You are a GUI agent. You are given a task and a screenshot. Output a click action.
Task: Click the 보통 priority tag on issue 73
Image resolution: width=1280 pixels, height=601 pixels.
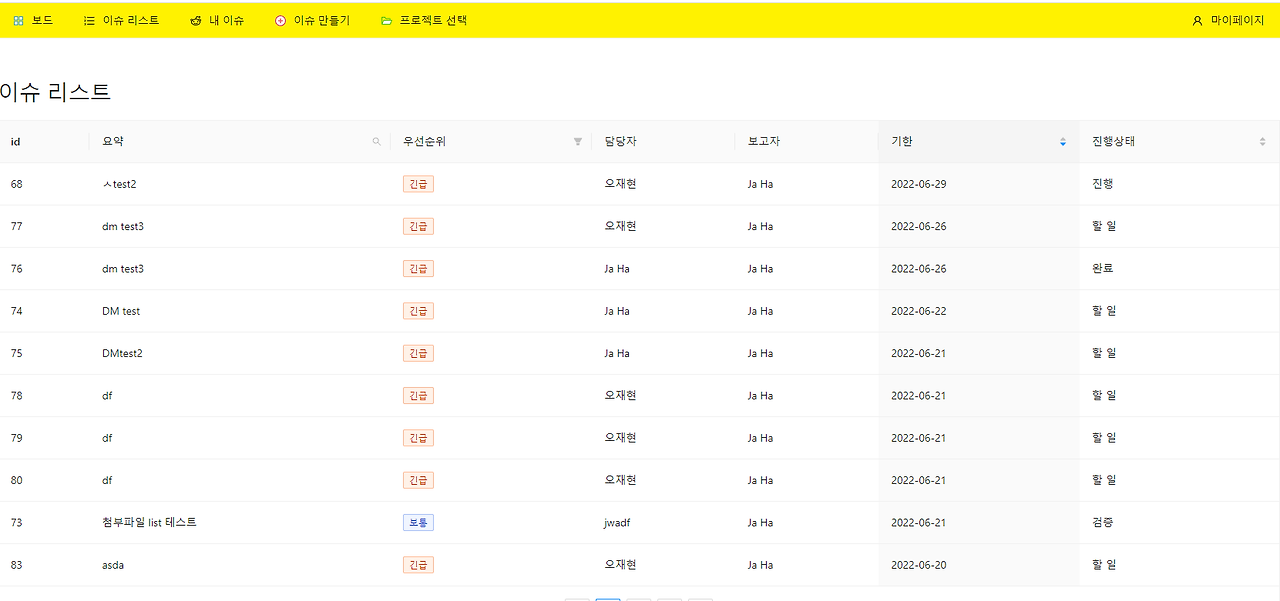(x=418, y=522)
